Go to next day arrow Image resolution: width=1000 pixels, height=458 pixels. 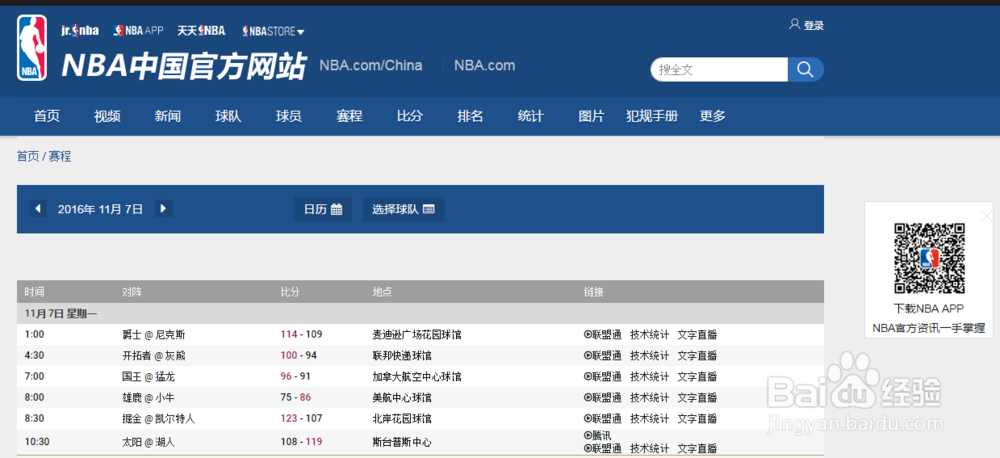(164, 209)
